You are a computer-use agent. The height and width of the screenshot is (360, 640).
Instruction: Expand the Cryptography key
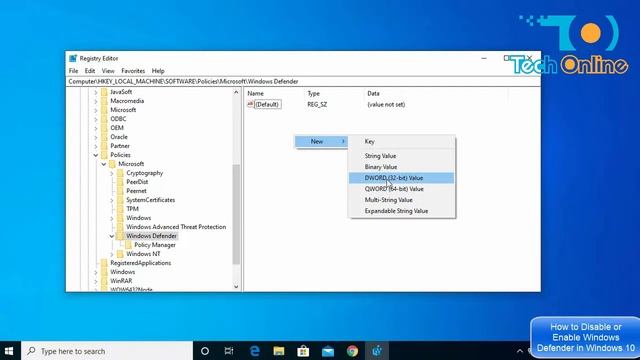click(x=112, y=173)
